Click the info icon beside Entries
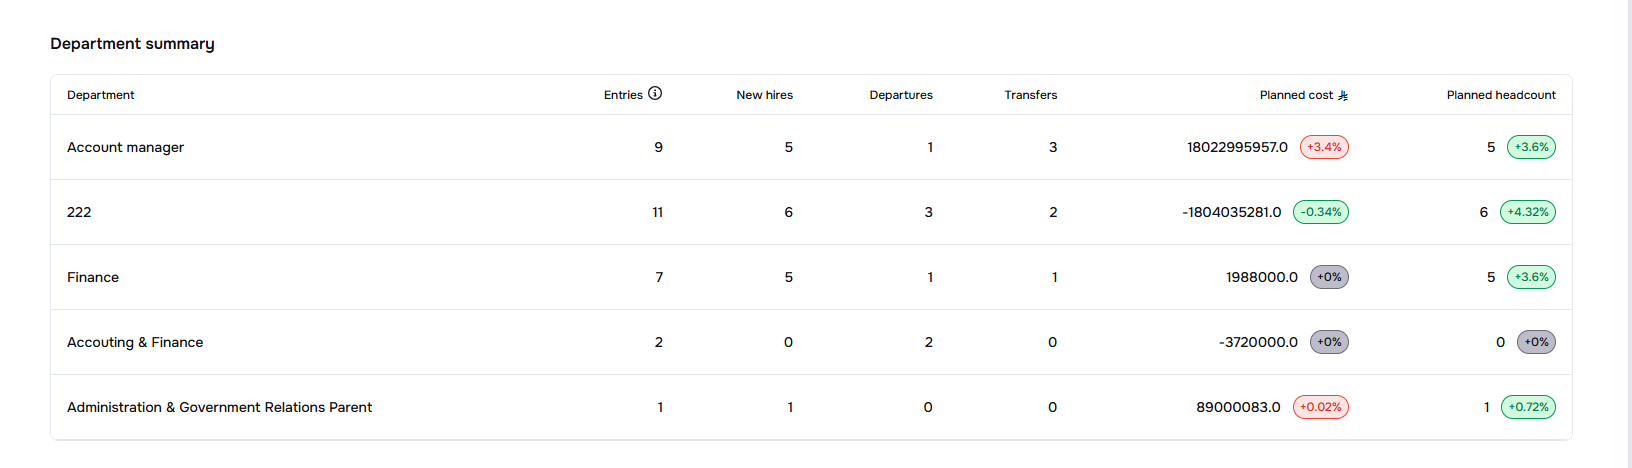This screenshot has height=468, width=1632. 655,93
